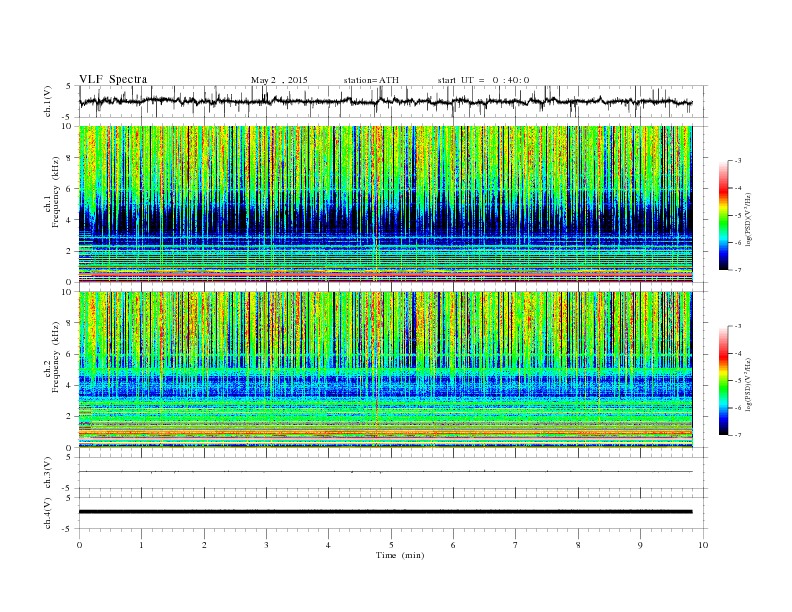Viewport: 792px width, 612px height.
Task: Click the "start UT = 0:40:0" text
Action: (483, 80)
